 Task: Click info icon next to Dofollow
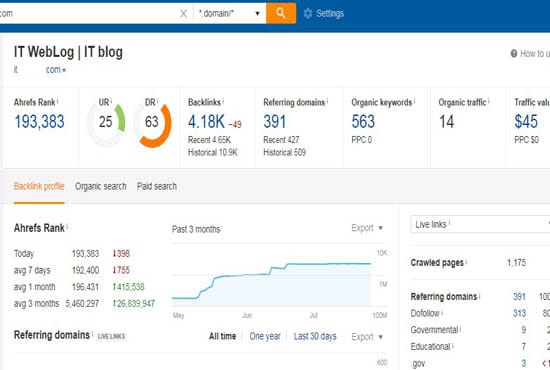pyautogui.click(x=442, y=312)
